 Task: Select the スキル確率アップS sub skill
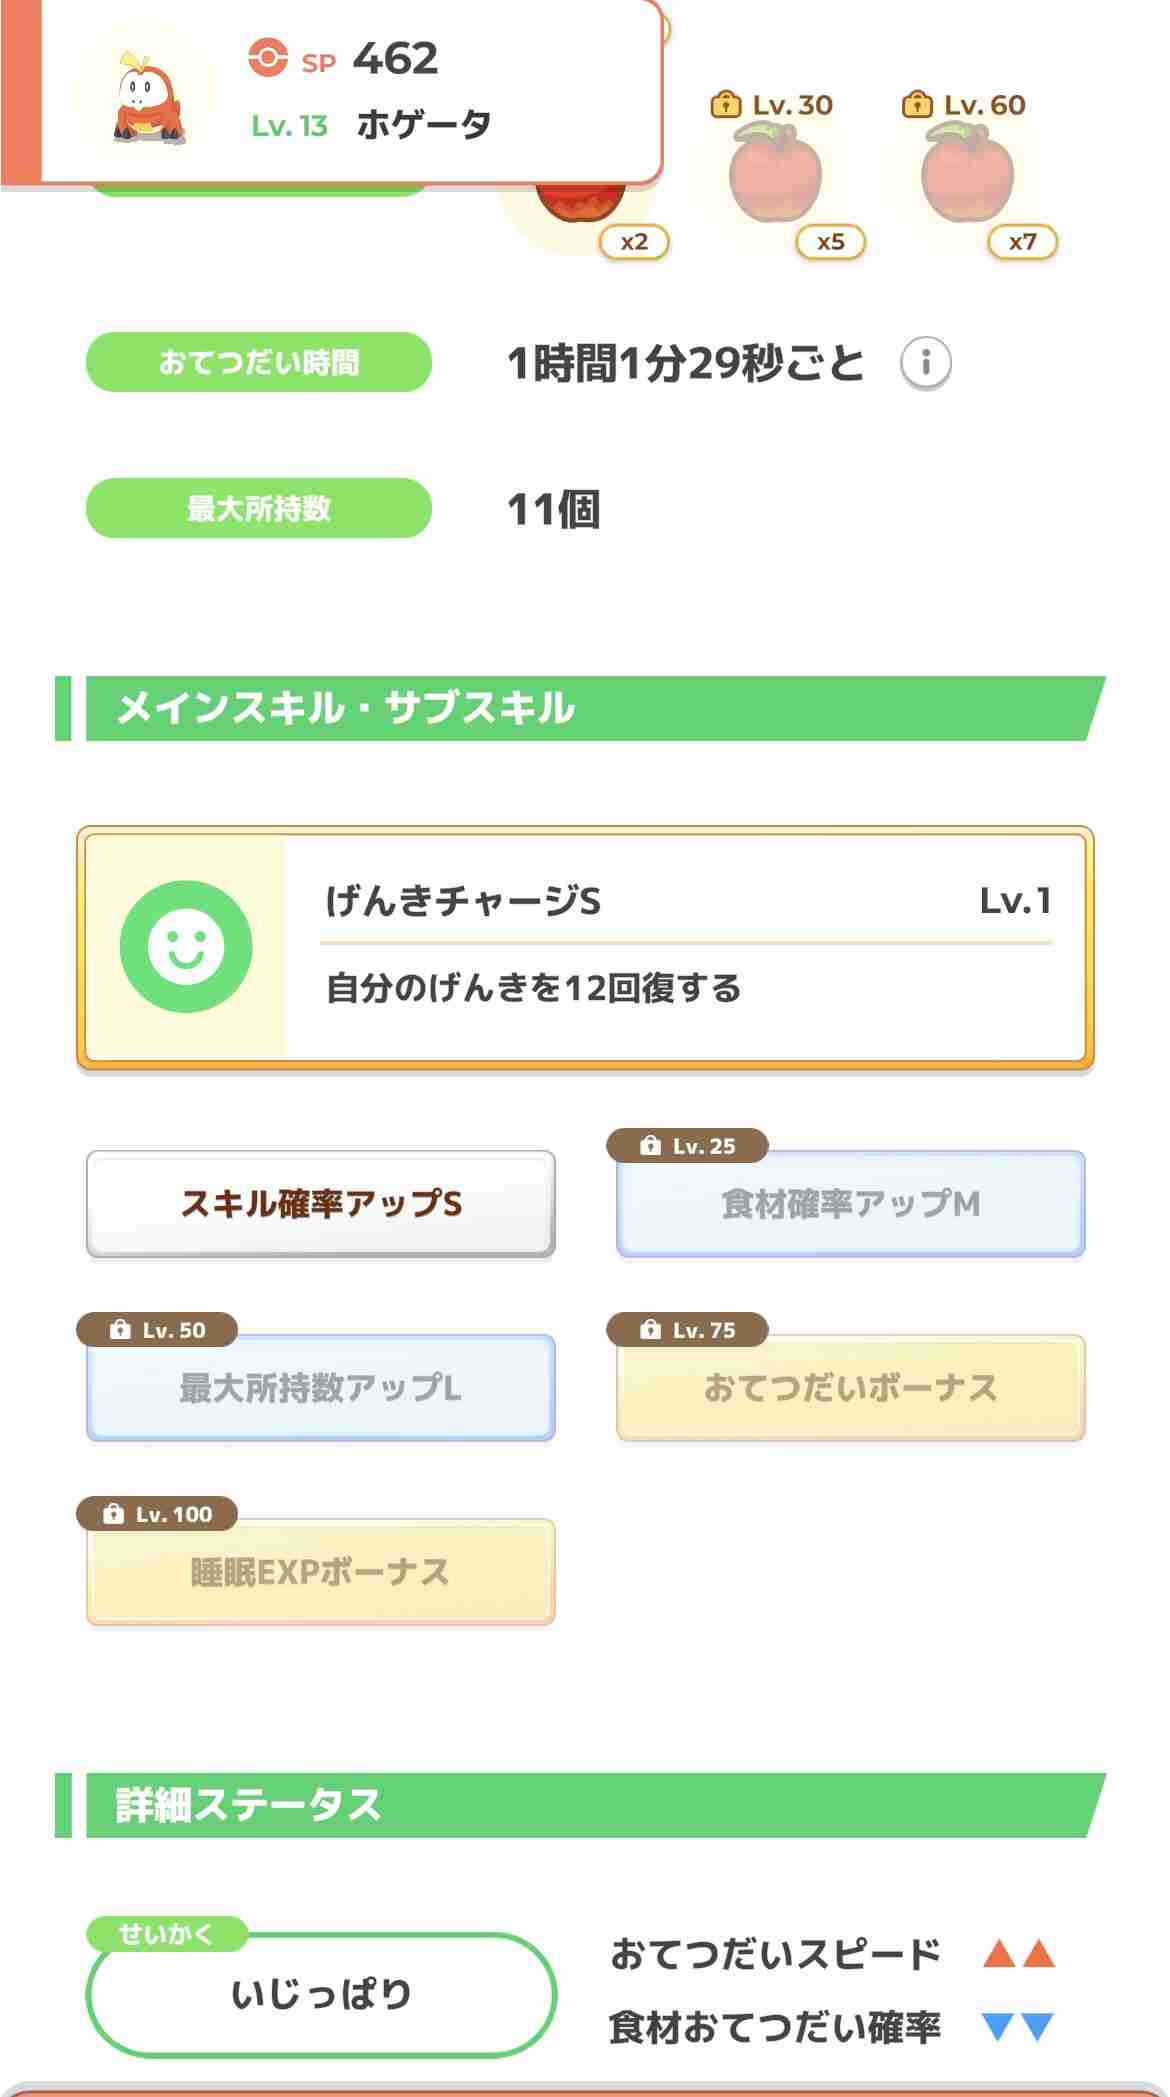[x=321, y=1203]
